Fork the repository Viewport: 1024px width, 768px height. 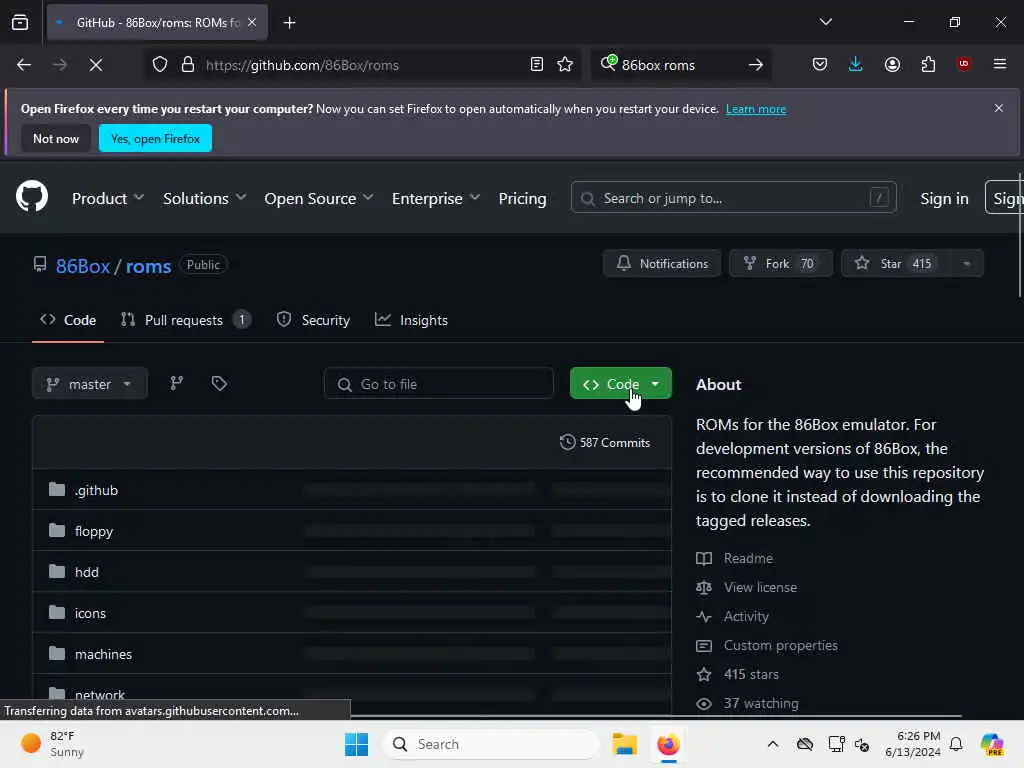click(x=780, y=263)
